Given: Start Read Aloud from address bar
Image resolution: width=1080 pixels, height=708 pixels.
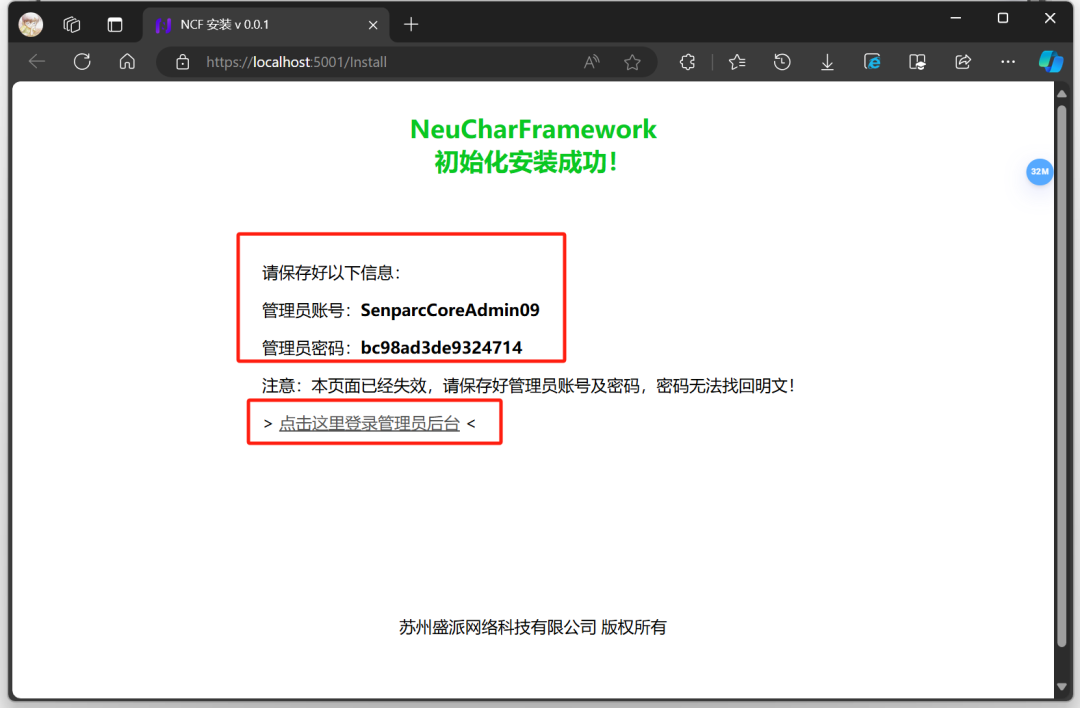Looking at the screenshot, I should pos(592,62).
